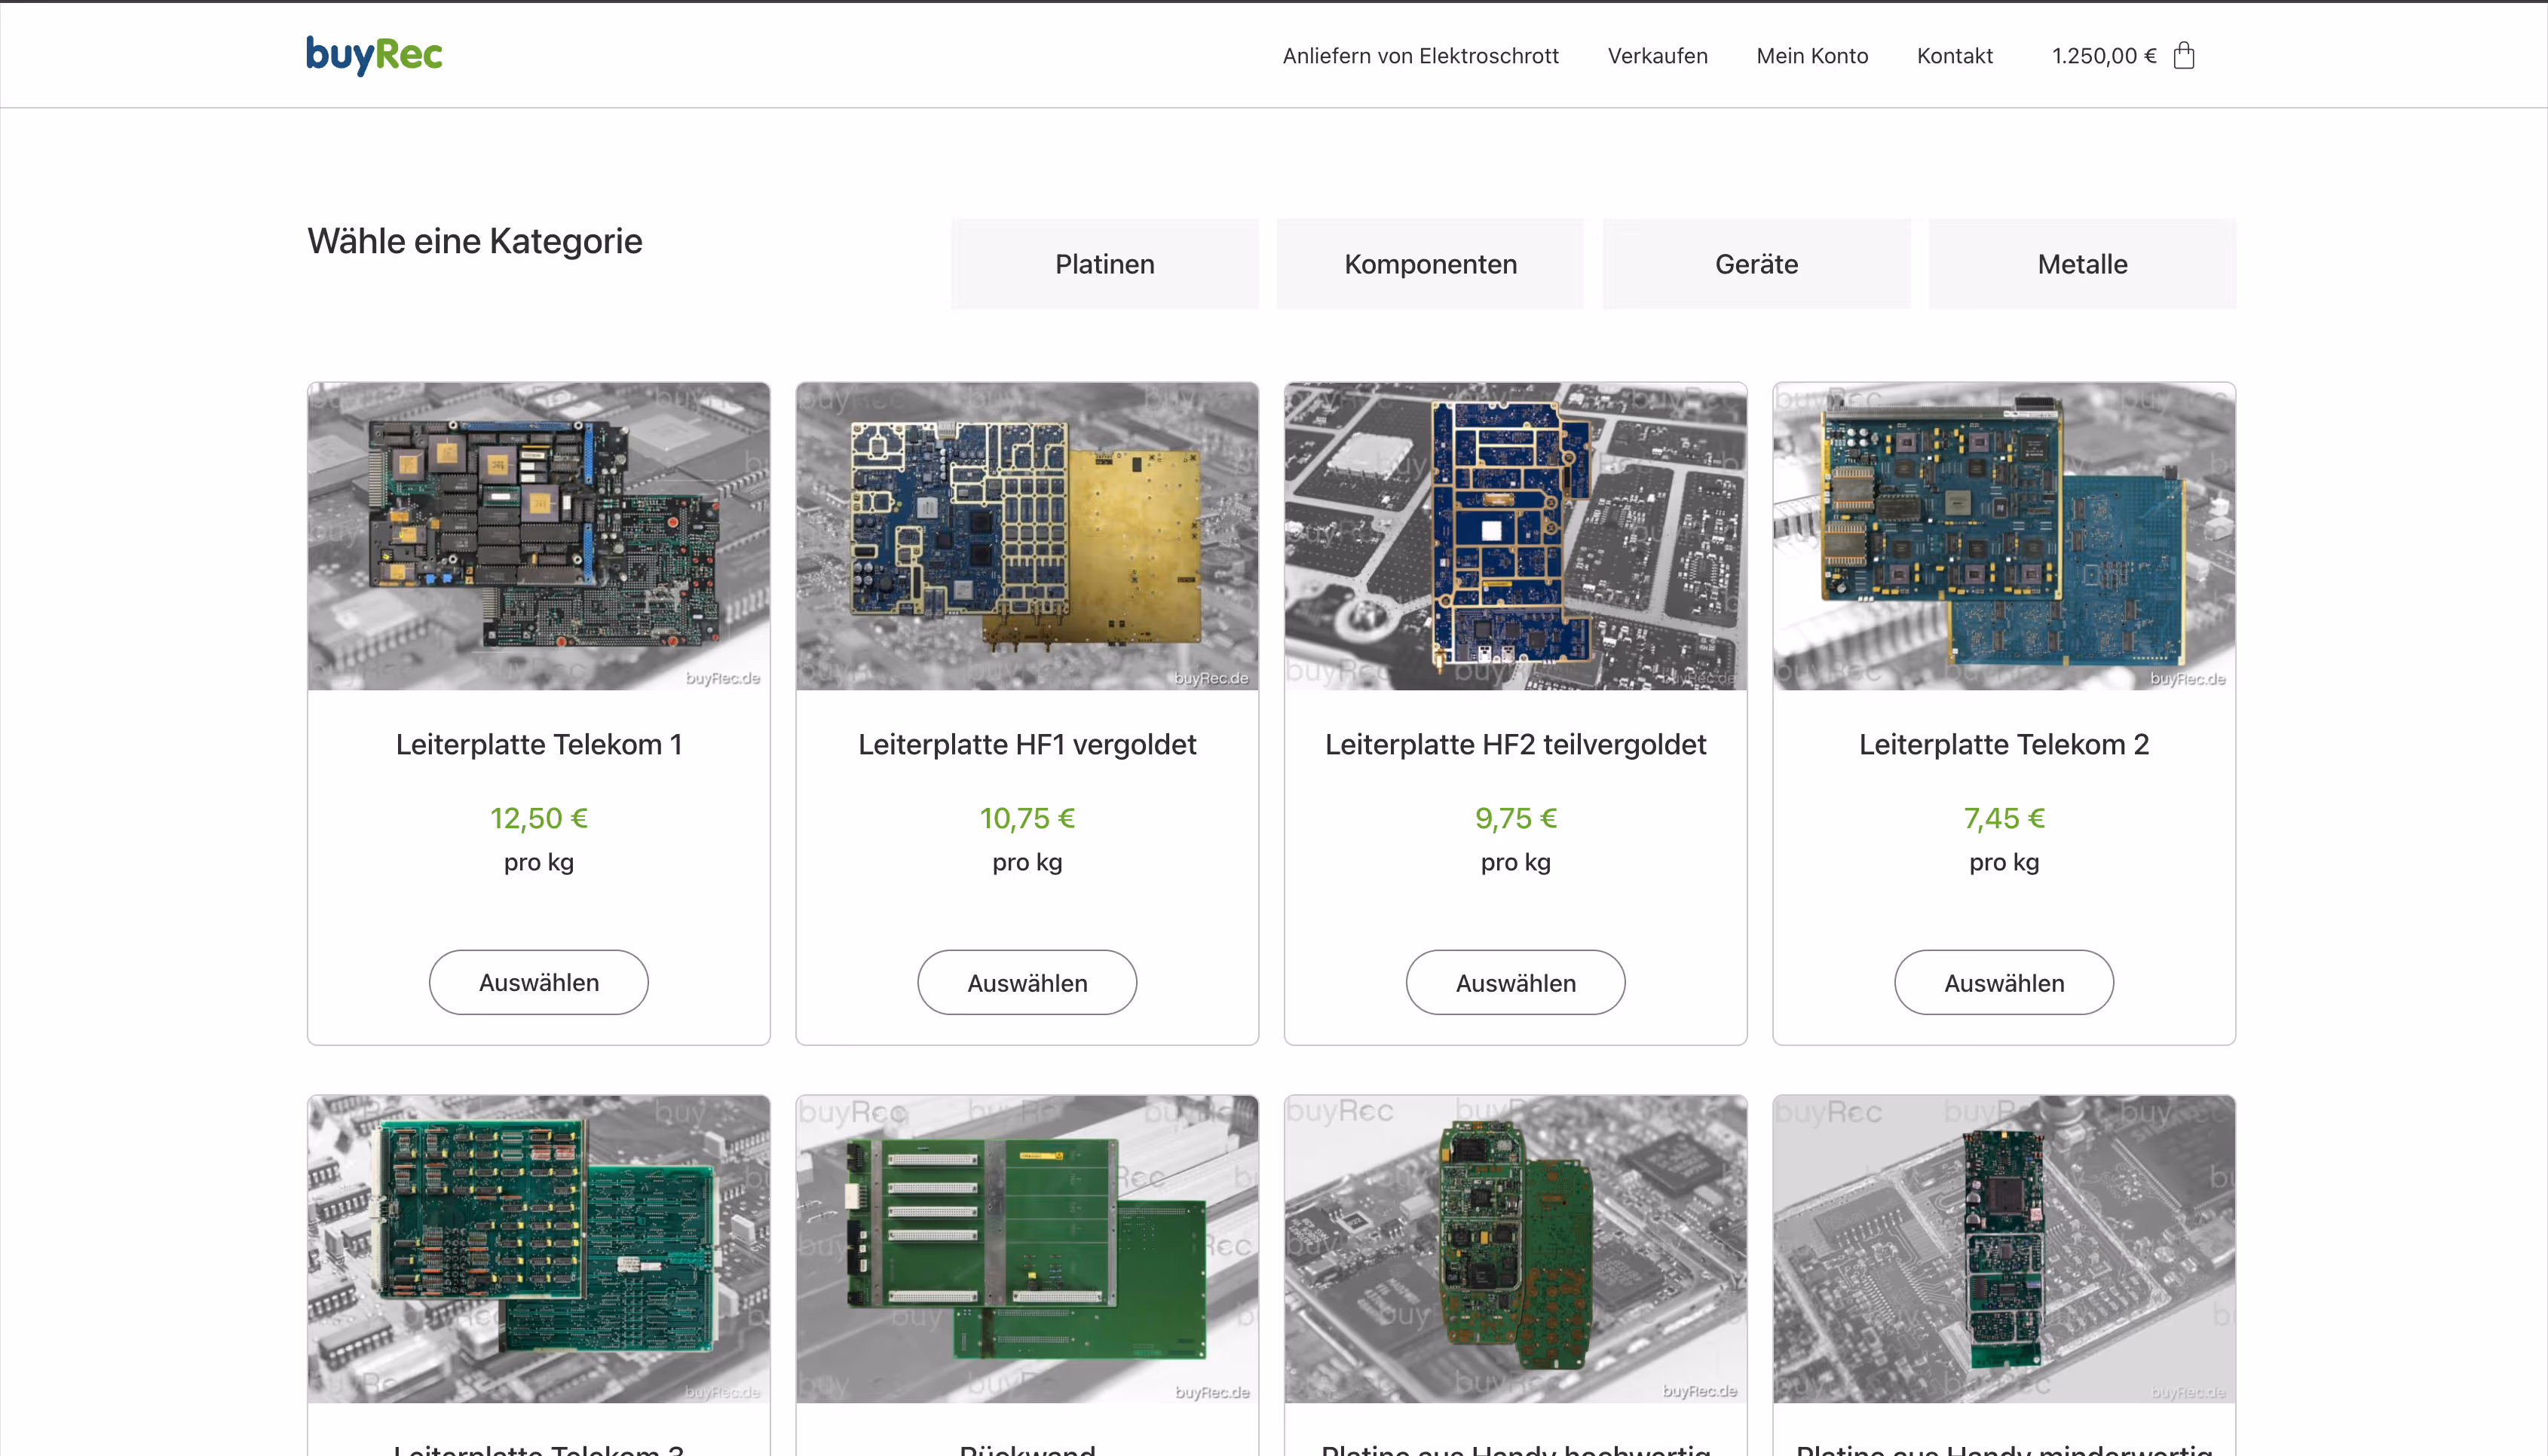Open the Leiterplatte HF1 vergoldet product image
The height and width of the screenshot is (1456, 2548).
click(1027, 536)
